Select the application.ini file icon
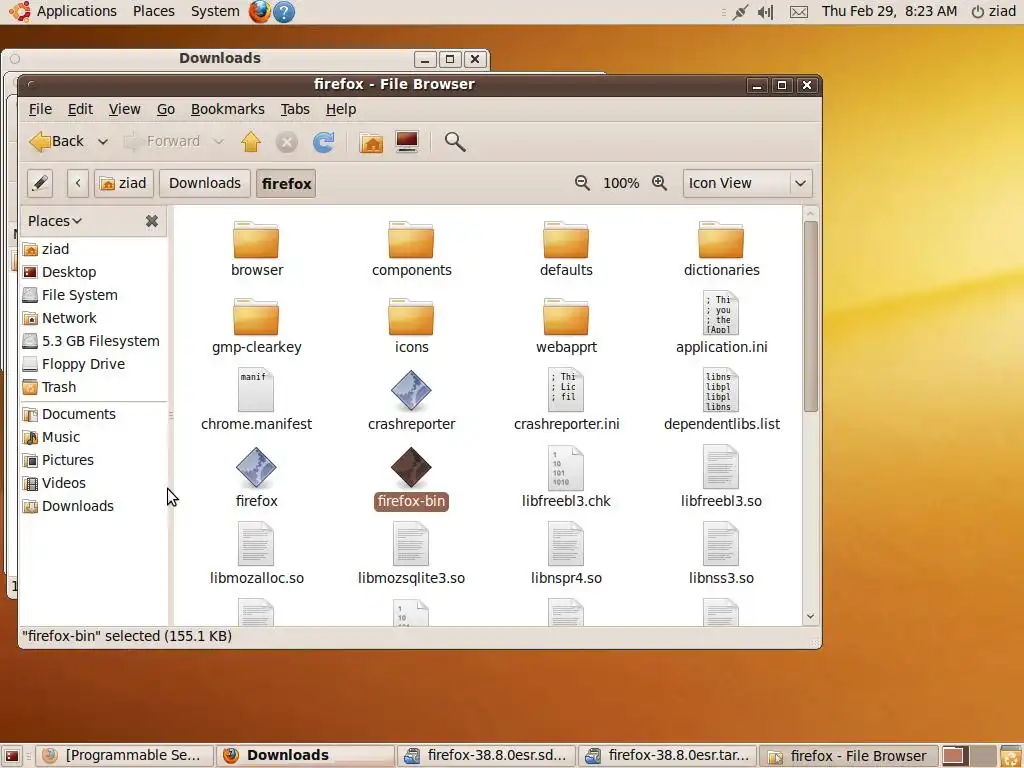Image resolution: width=1024 pixels, height=768 pixels. coord(721,313)
